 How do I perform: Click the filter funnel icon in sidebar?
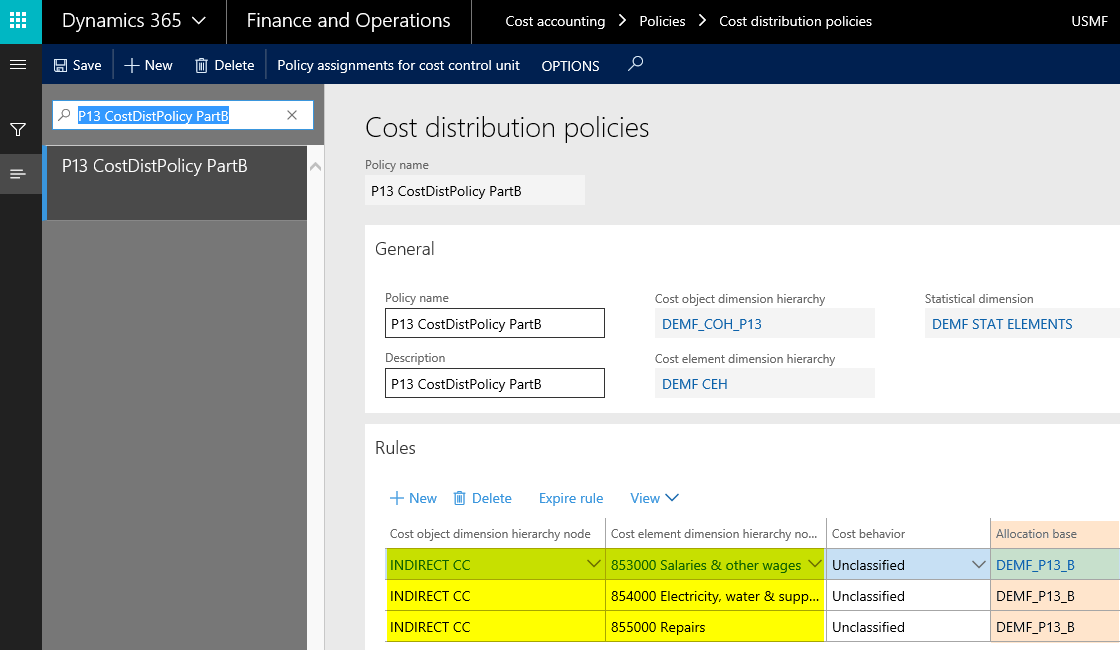[17, 130]
